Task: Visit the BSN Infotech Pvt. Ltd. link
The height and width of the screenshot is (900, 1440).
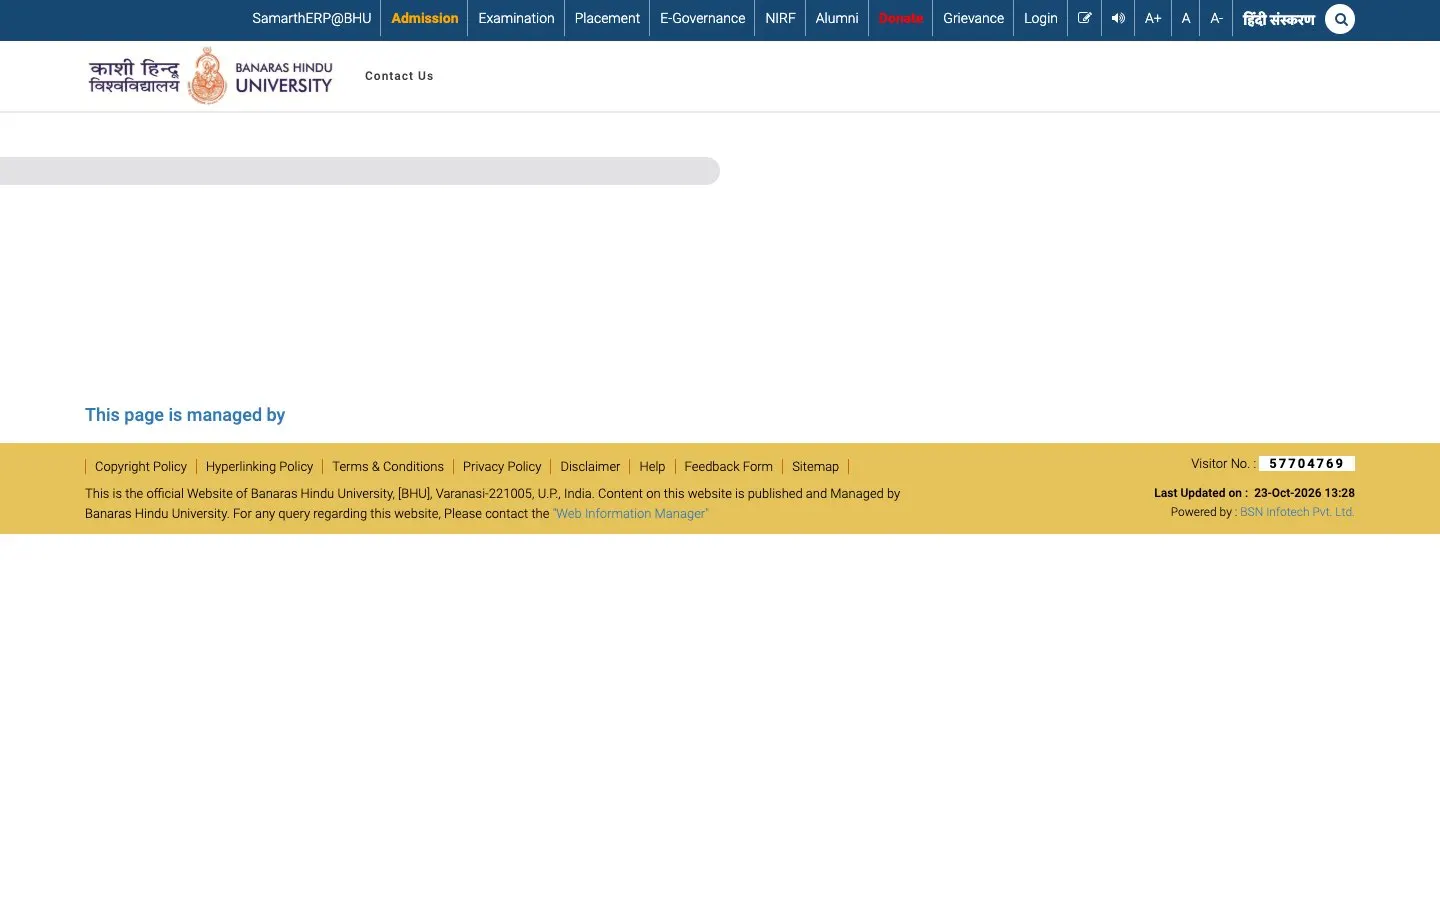Action: coord(1297,512)
